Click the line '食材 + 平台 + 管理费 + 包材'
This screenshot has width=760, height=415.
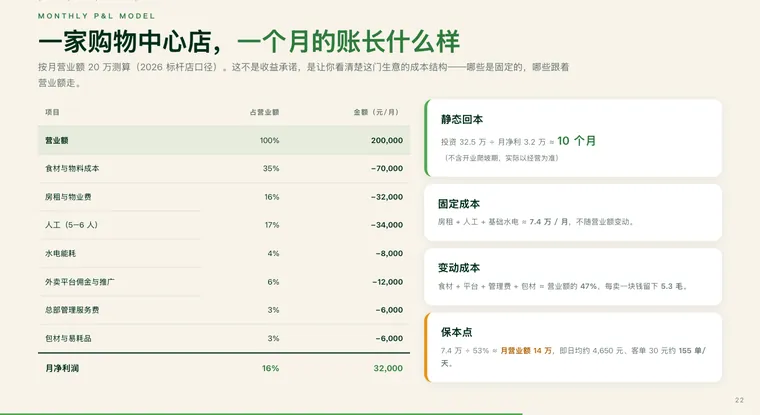(487, 287)
